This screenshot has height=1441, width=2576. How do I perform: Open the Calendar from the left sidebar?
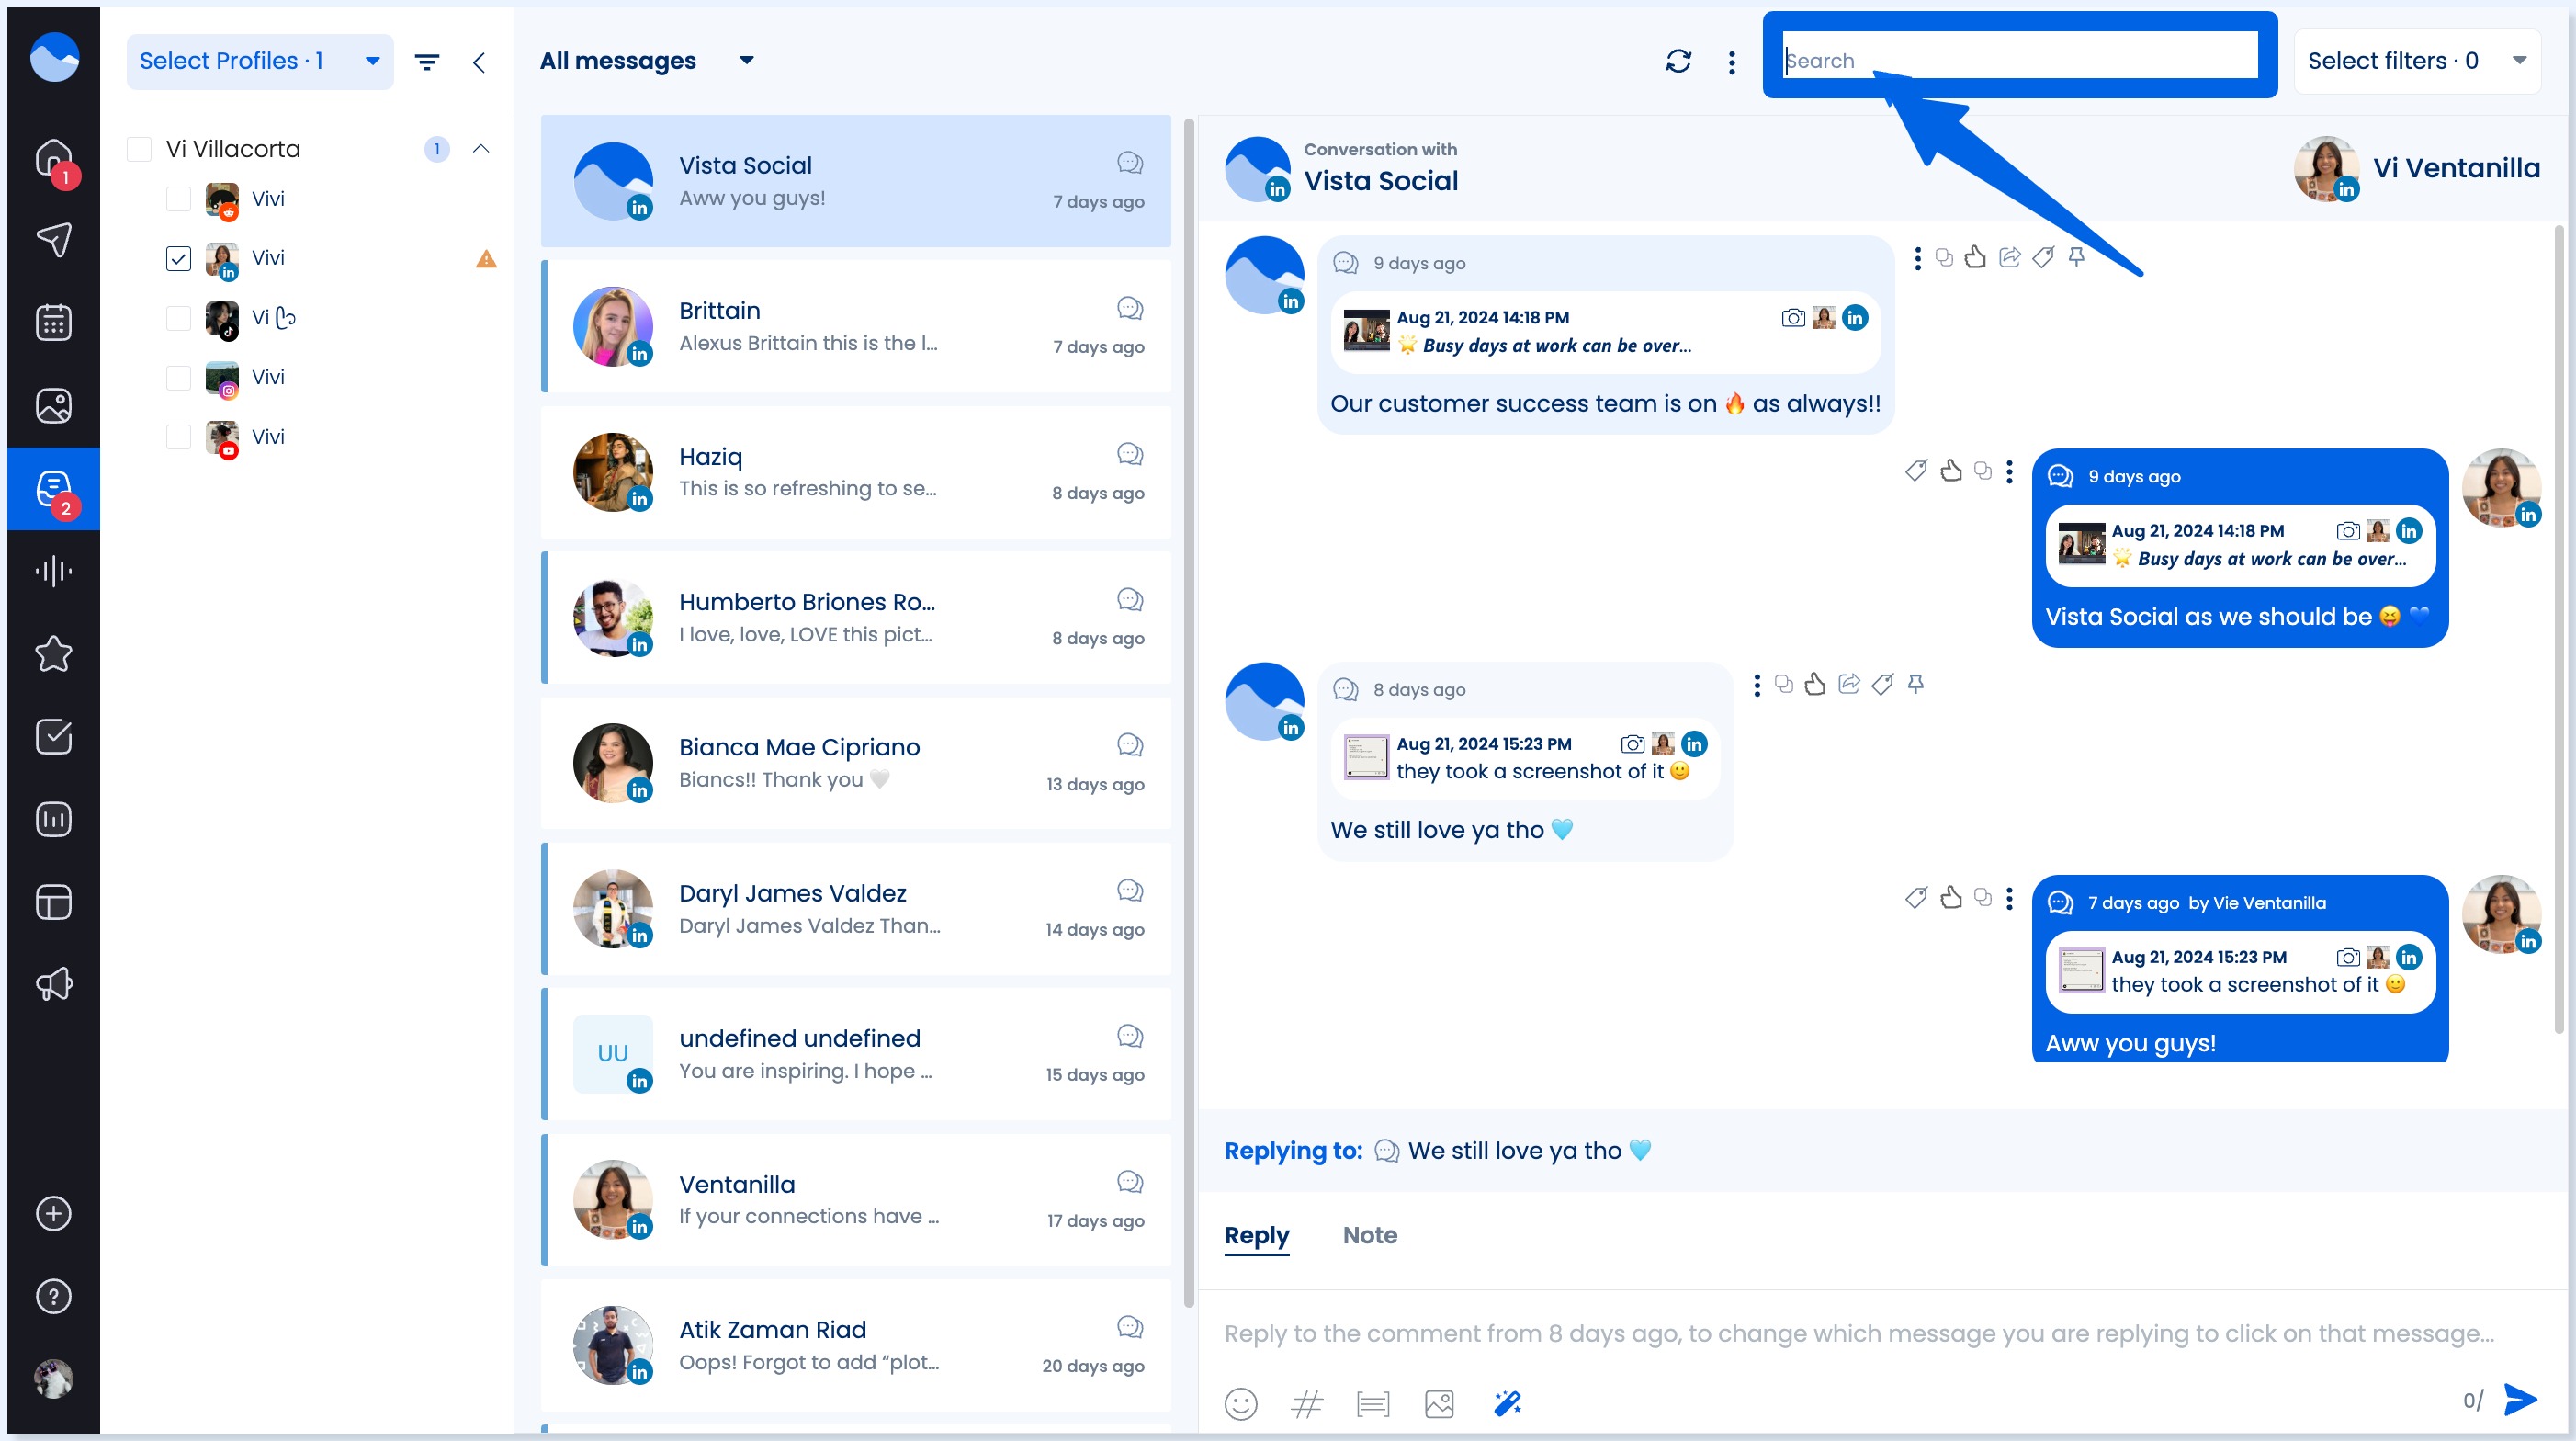click(52, 321)
